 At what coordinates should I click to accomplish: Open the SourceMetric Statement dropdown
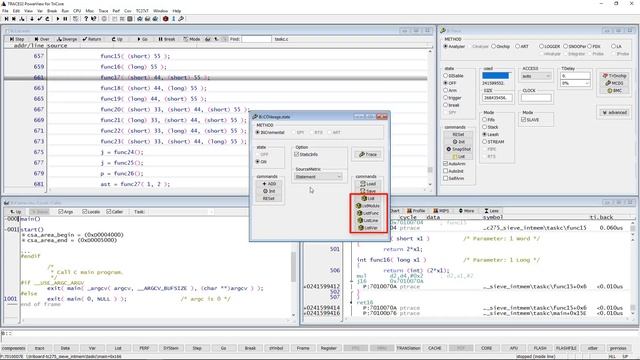318,177
